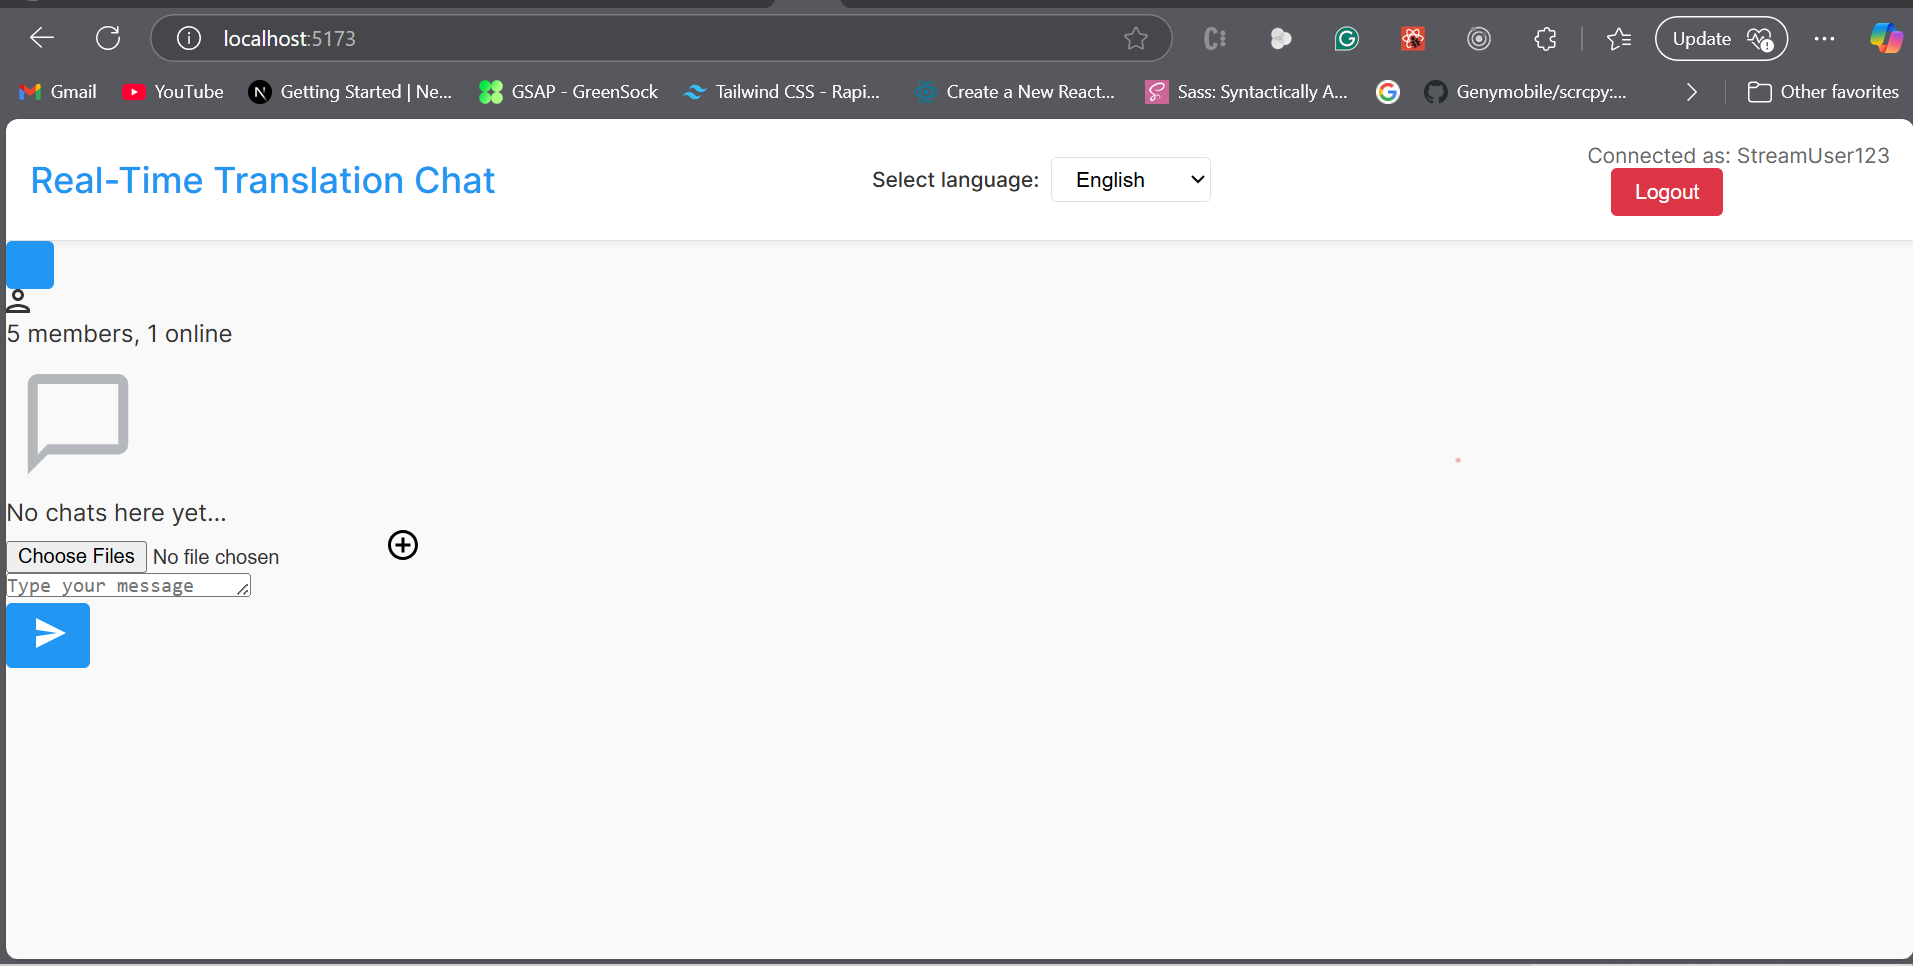Click the localhost:5173 address bar
1913x966 pixels.
click(x=640, y=39)
